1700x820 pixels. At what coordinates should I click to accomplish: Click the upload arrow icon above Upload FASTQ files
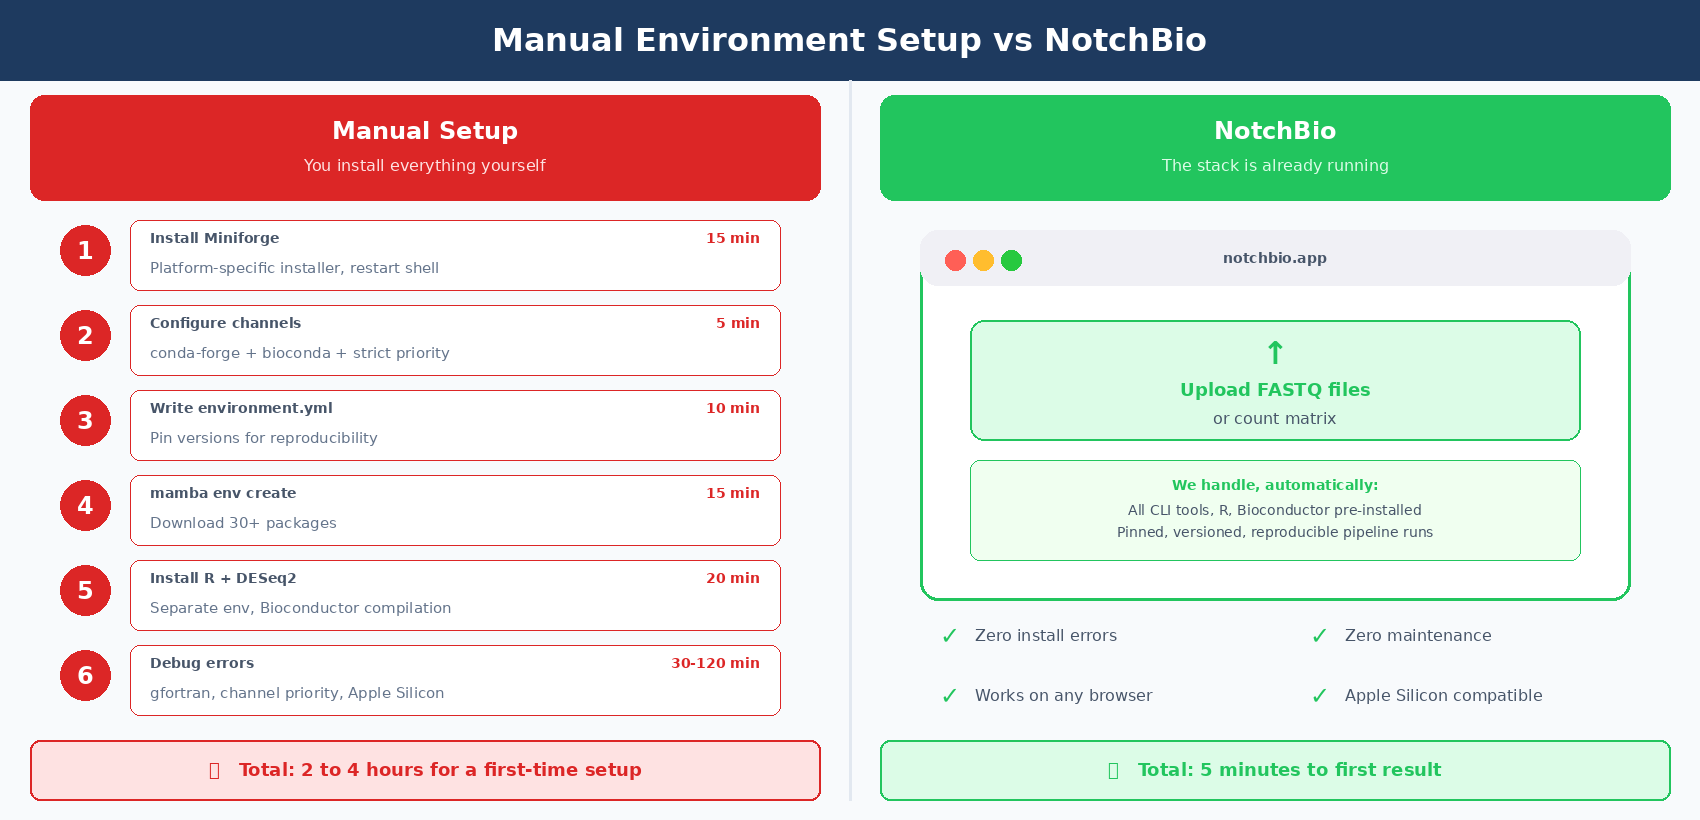tap(1275, 353)
